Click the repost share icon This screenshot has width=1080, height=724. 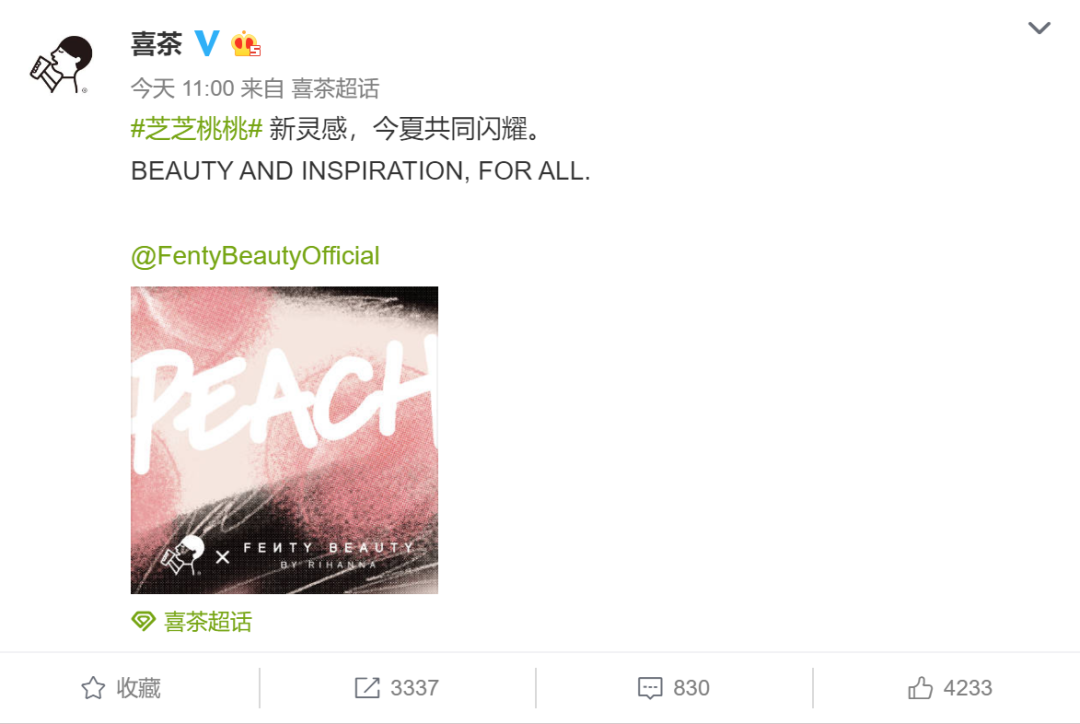tap(367, 687)
